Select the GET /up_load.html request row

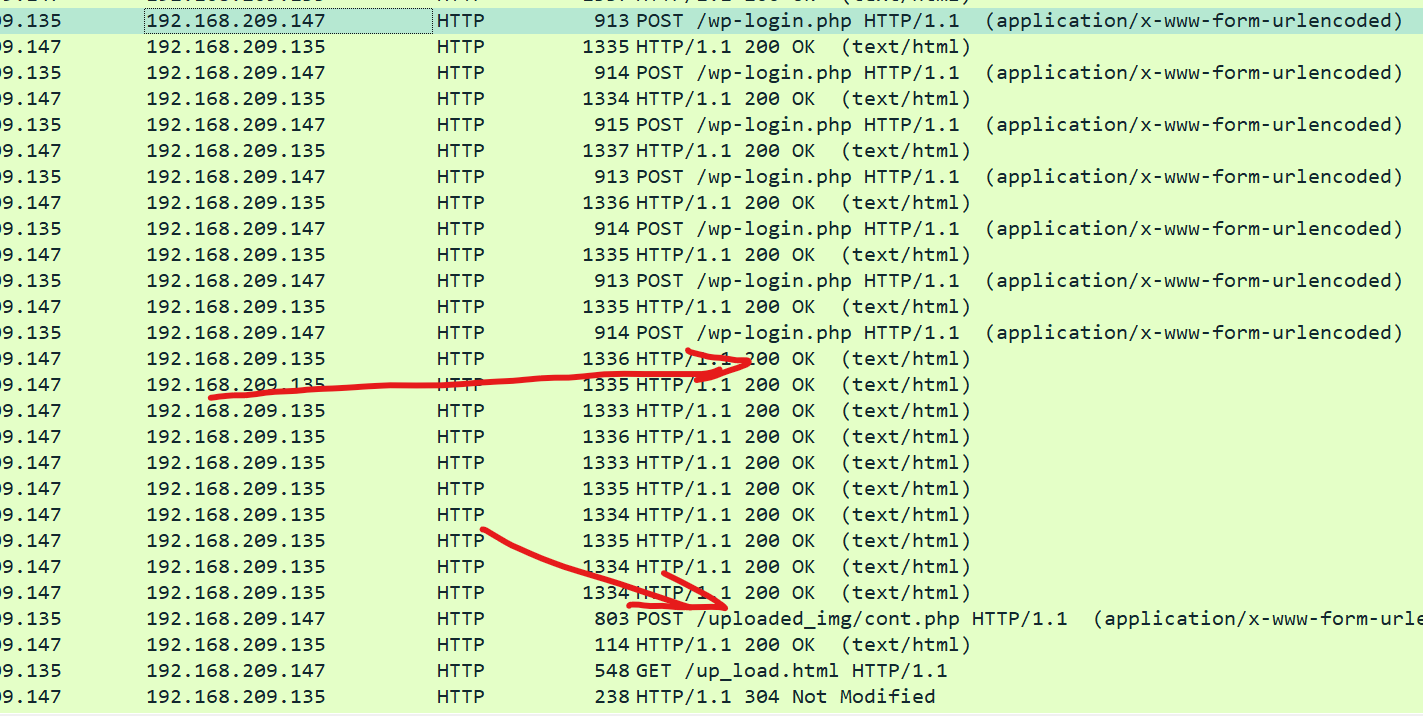pyautogui.click(x=711, y=671)
